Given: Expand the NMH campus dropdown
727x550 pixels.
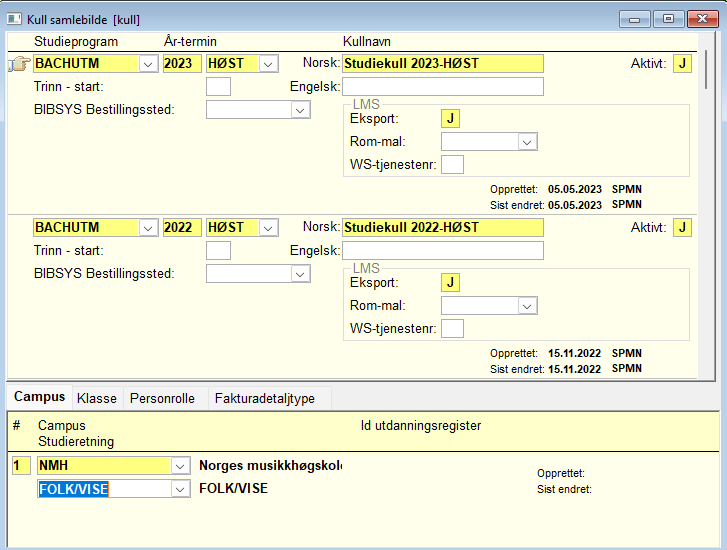Looking at the screenshot, I should pyautogui.click(x=180, y=466).
